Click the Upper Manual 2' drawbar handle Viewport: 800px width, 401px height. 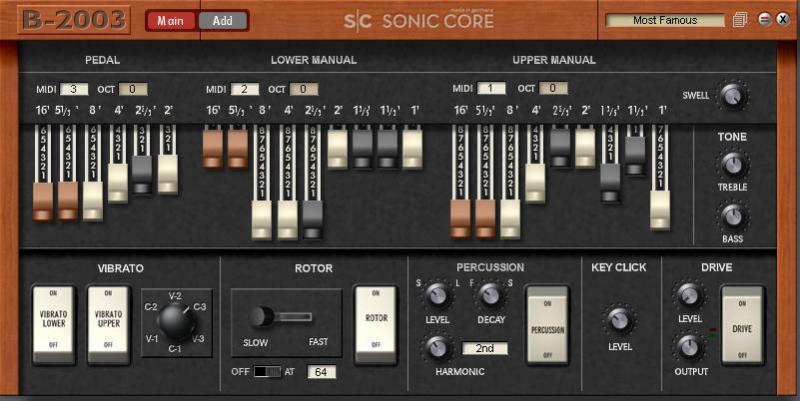point(585,147)
